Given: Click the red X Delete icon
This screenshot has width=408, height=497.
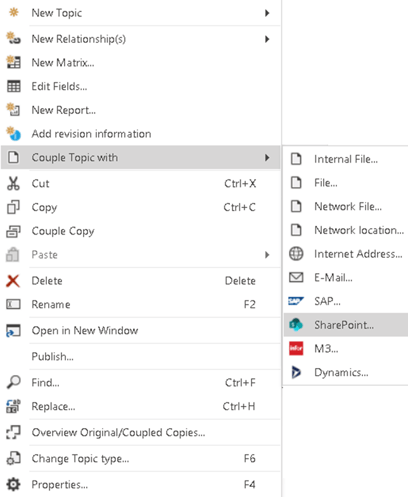Looking at the screenshot, I should point(13,281).
